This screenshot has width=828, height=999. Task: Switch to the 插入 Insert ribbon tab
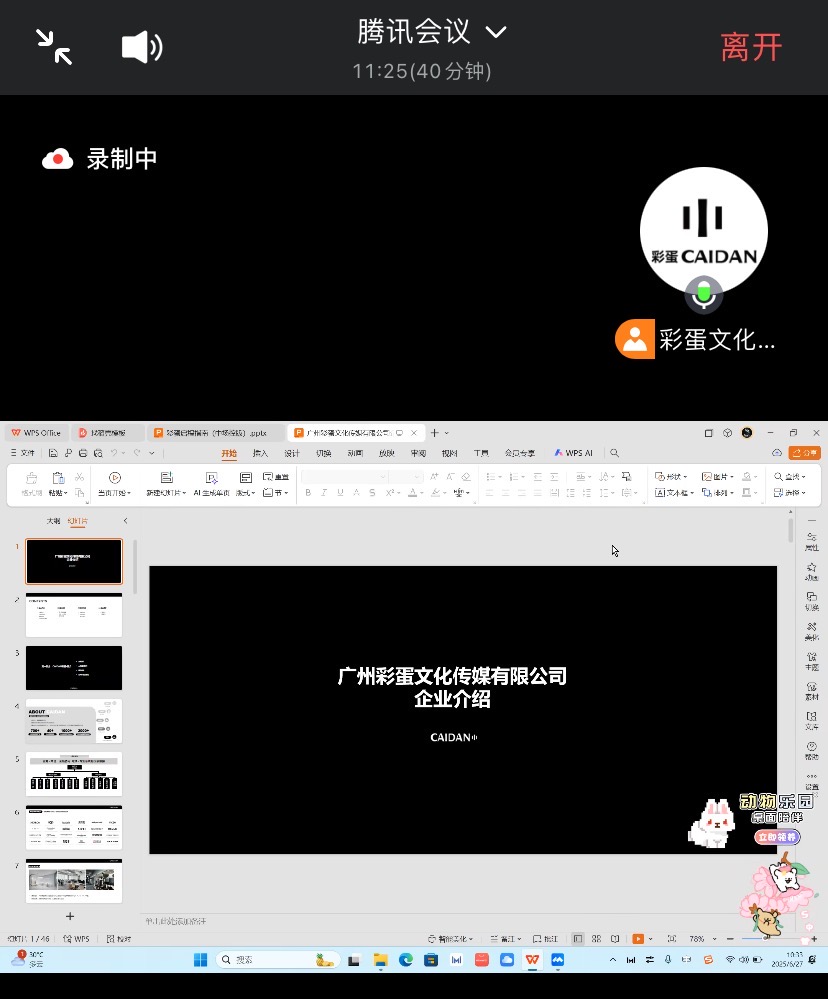click(260, 453)
